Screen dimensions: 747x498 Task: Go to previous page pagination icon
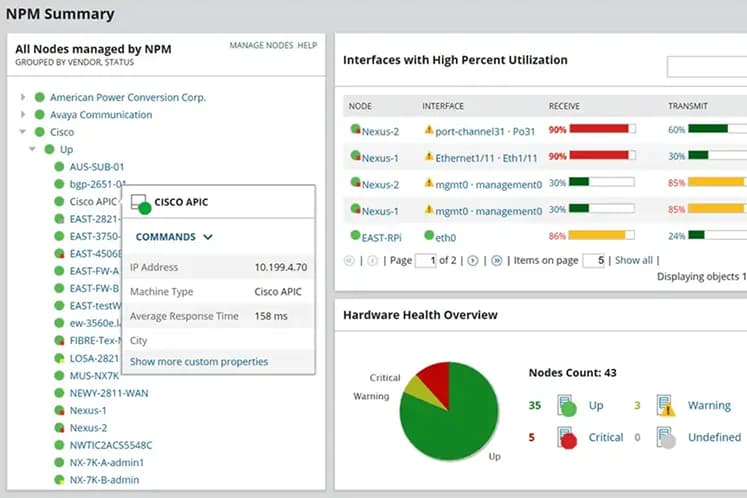click(373, 261)
